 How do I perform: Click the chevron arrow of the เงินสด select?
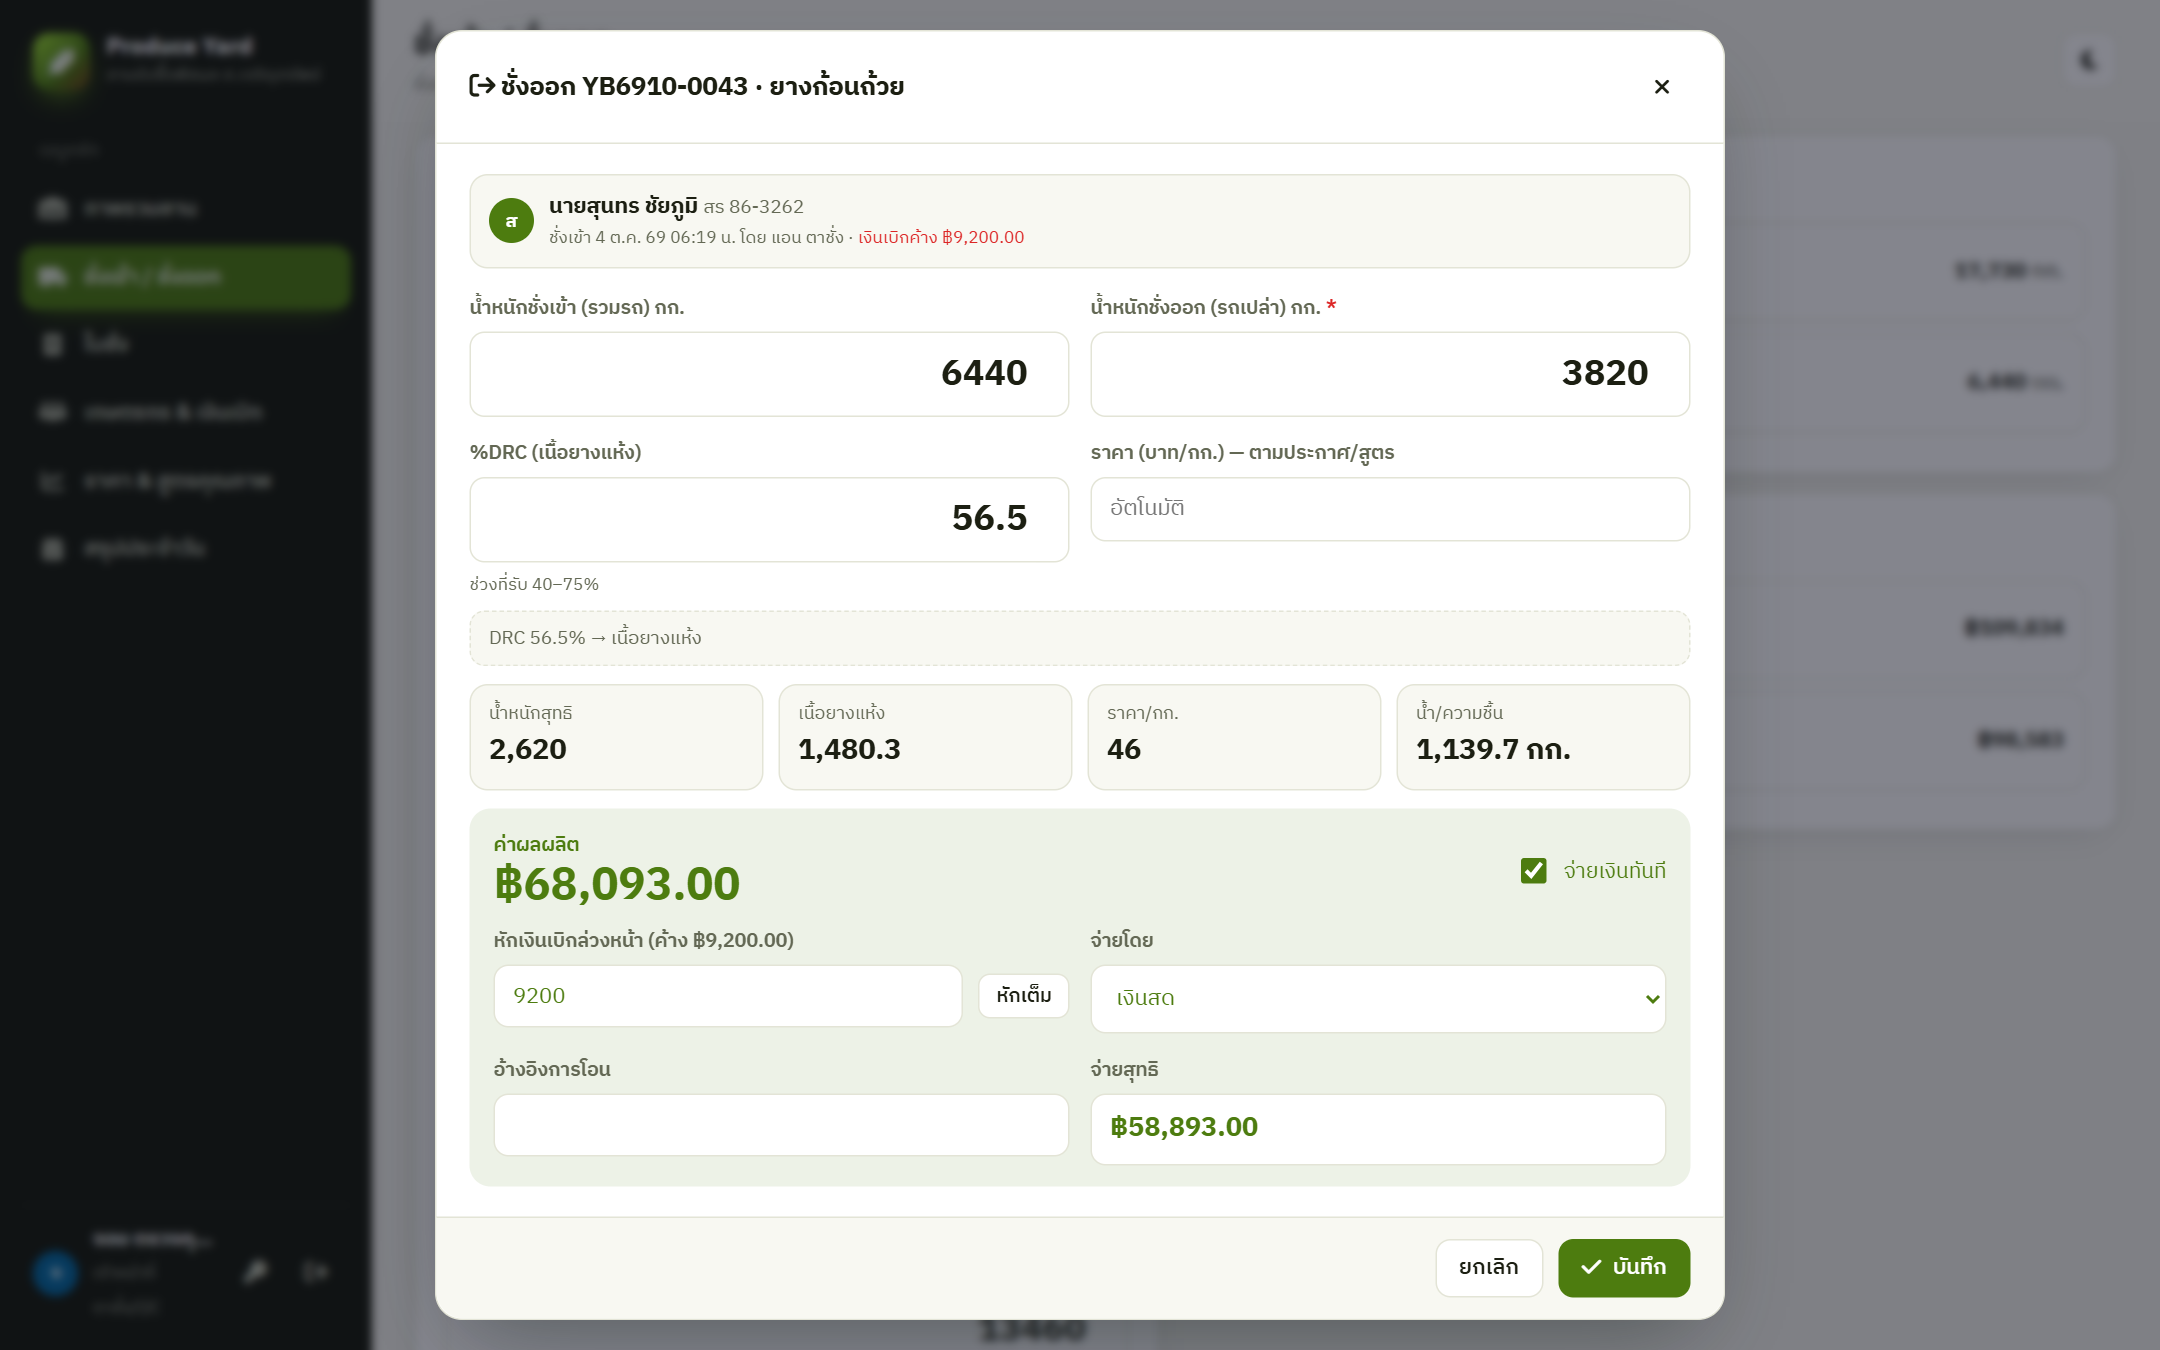click(x=1652, y=999)
